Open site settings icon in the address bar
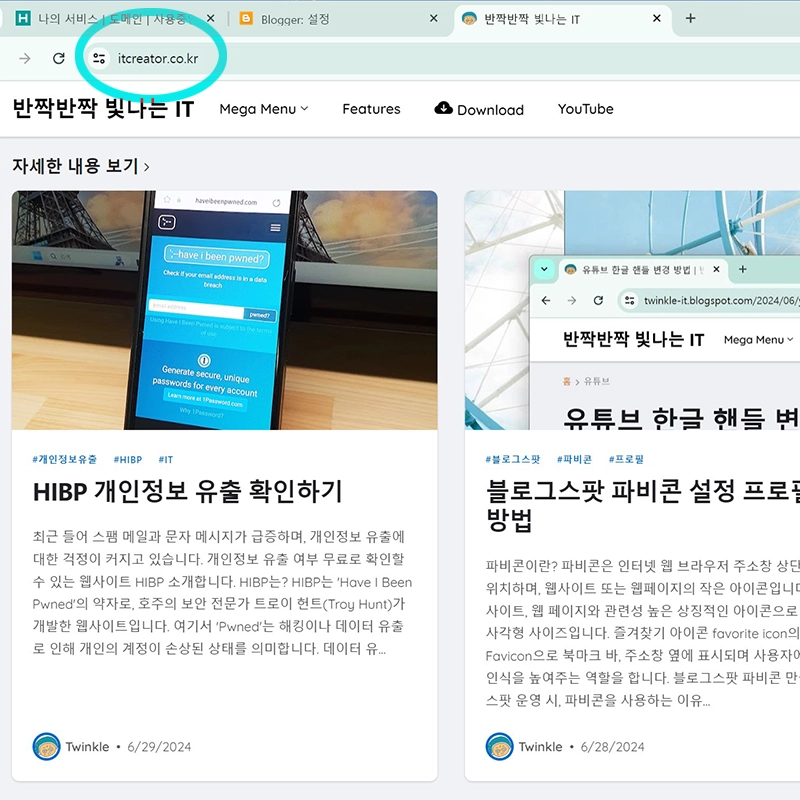The width and height of the screenshot is (800, 800). [x=98, y=59]
